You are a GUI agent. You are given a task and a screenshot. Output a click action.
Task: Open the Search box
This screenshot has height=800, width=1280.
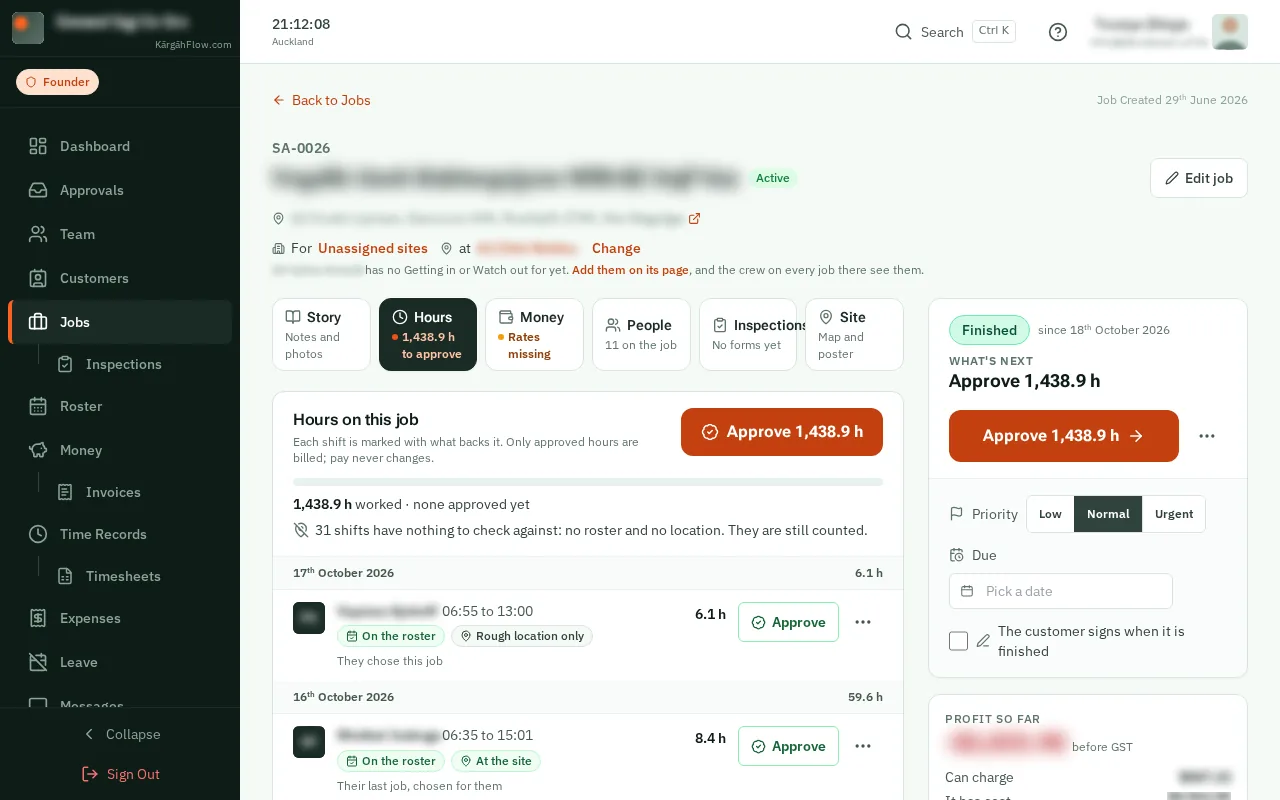point(955,32)
